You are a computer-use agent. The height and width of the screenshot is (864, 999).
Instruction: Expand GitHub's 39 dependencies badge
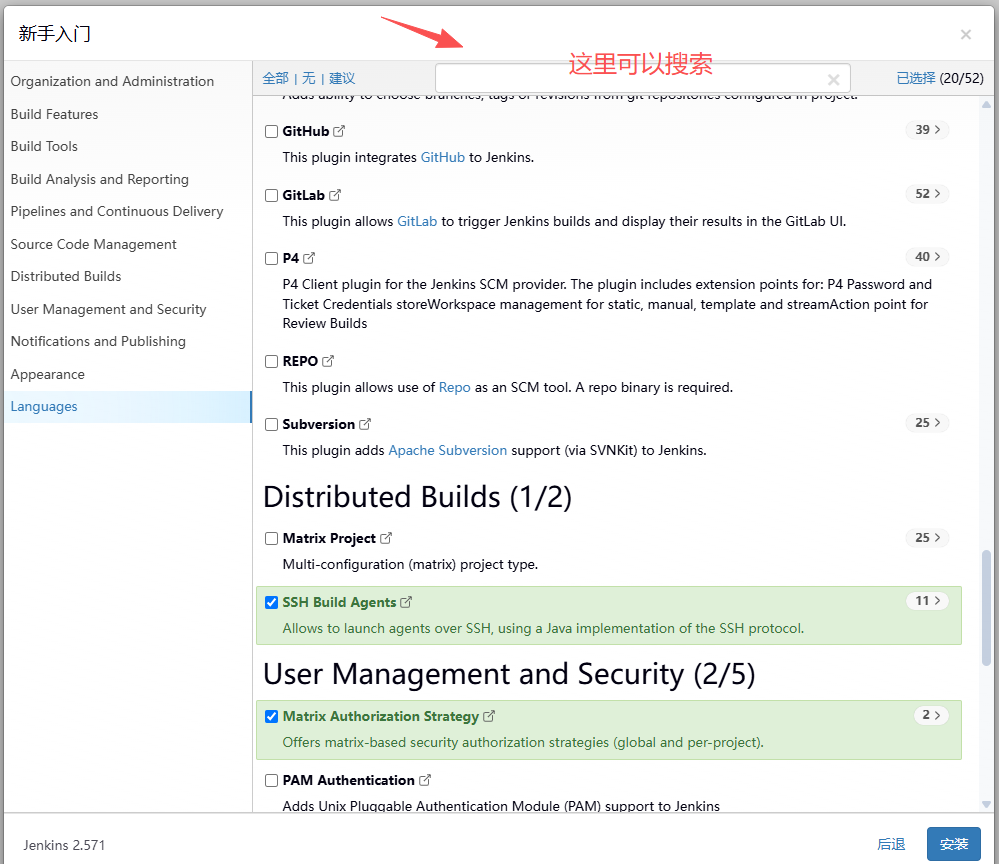point(927,130)
